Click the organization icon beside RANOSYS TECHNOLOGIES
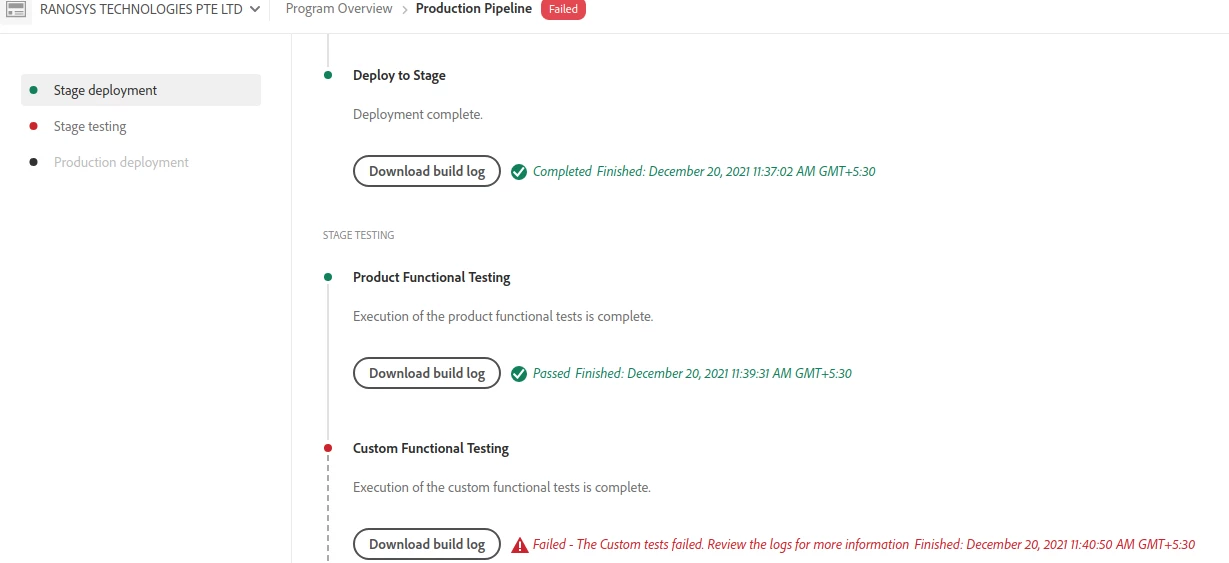 (x=16, y=9)
